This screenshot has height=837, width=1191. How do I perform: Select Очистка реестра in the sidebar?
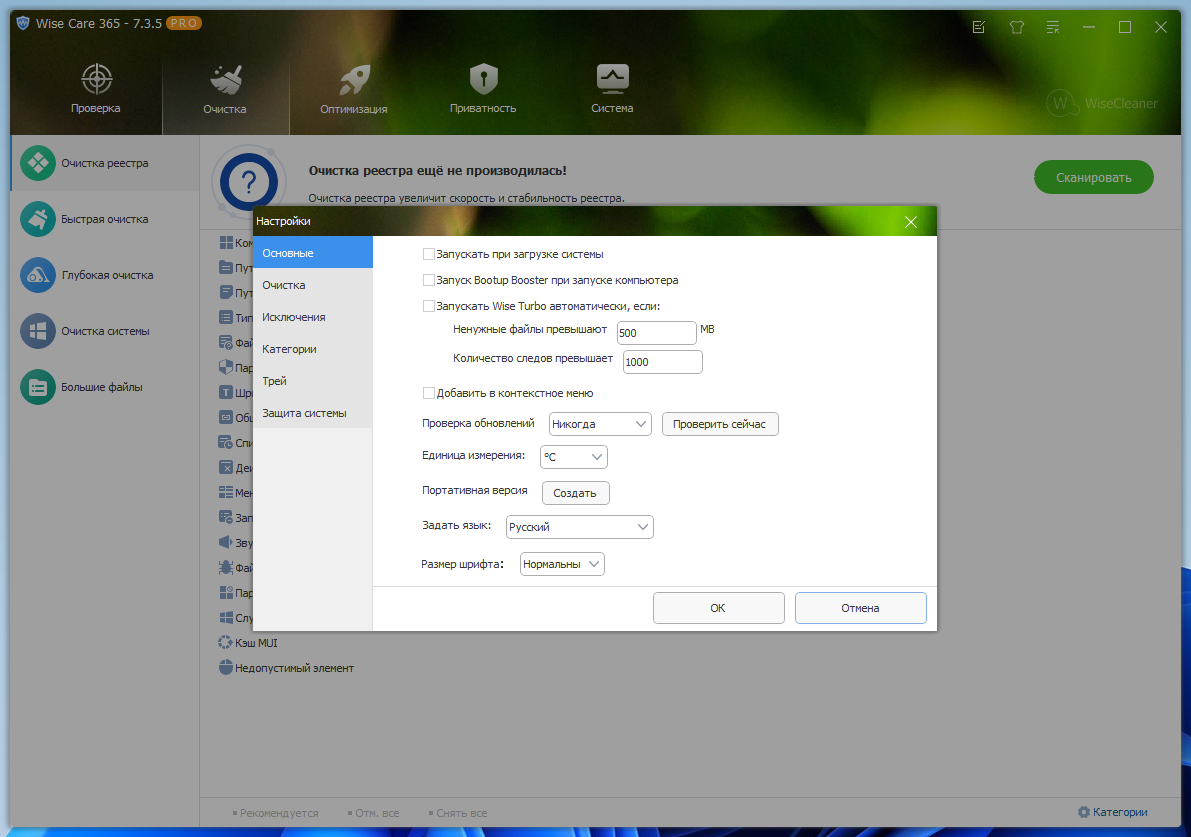tap(105, 163)
